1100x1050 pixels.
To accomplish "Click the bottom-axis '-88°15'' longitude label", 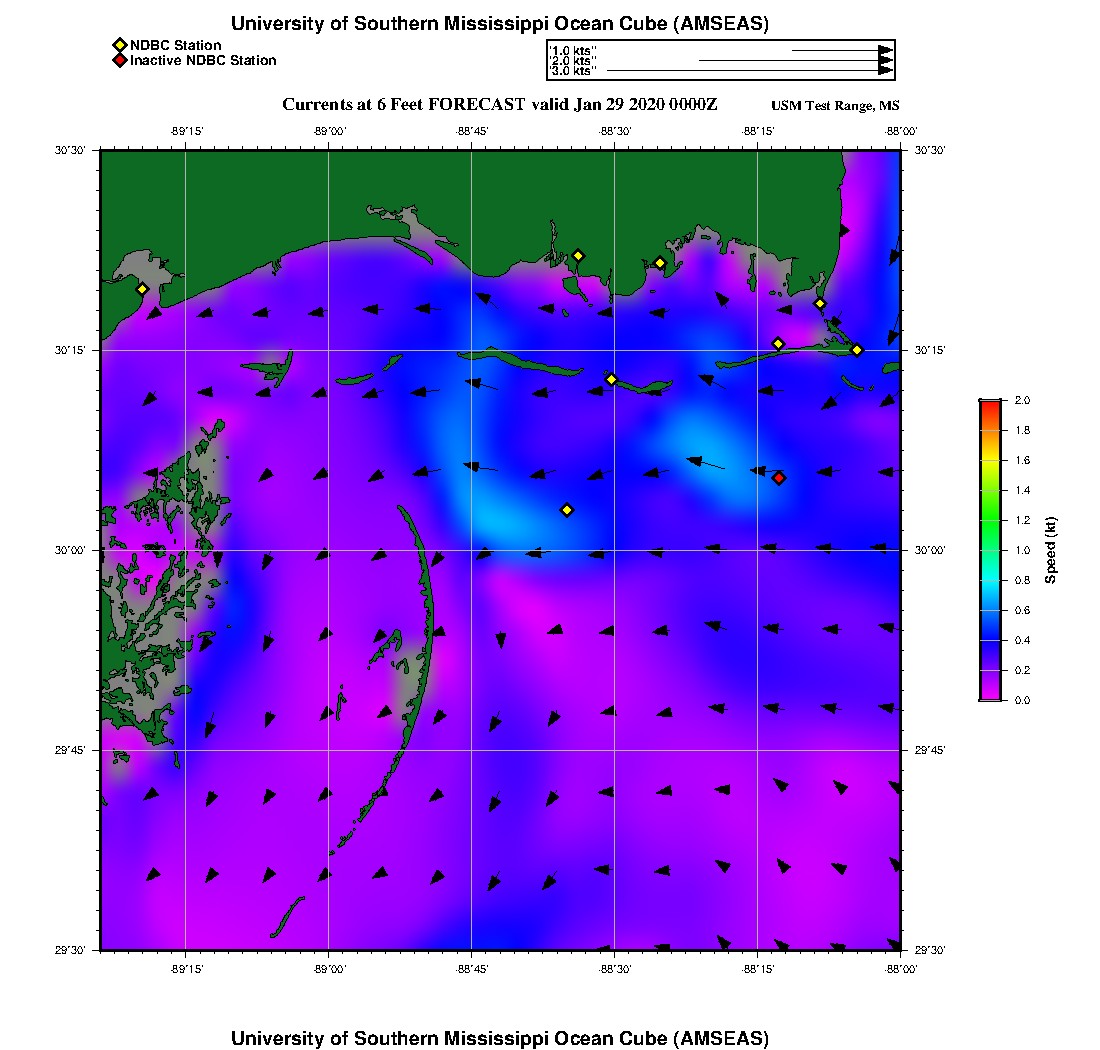I will pyautogui.click(x=758, y=969).
